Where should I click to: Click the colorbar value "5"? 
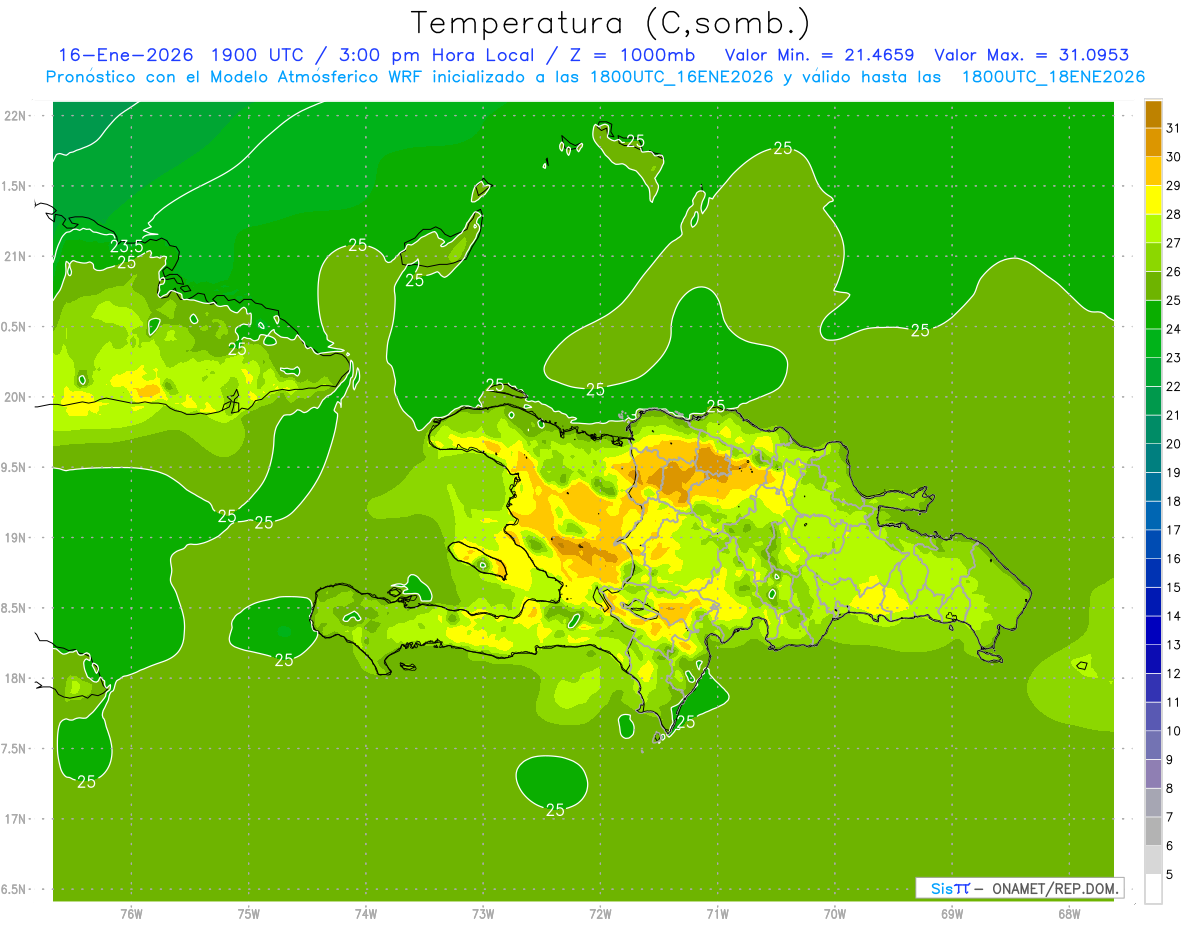pyautogui.click(x=1170, y=875)
